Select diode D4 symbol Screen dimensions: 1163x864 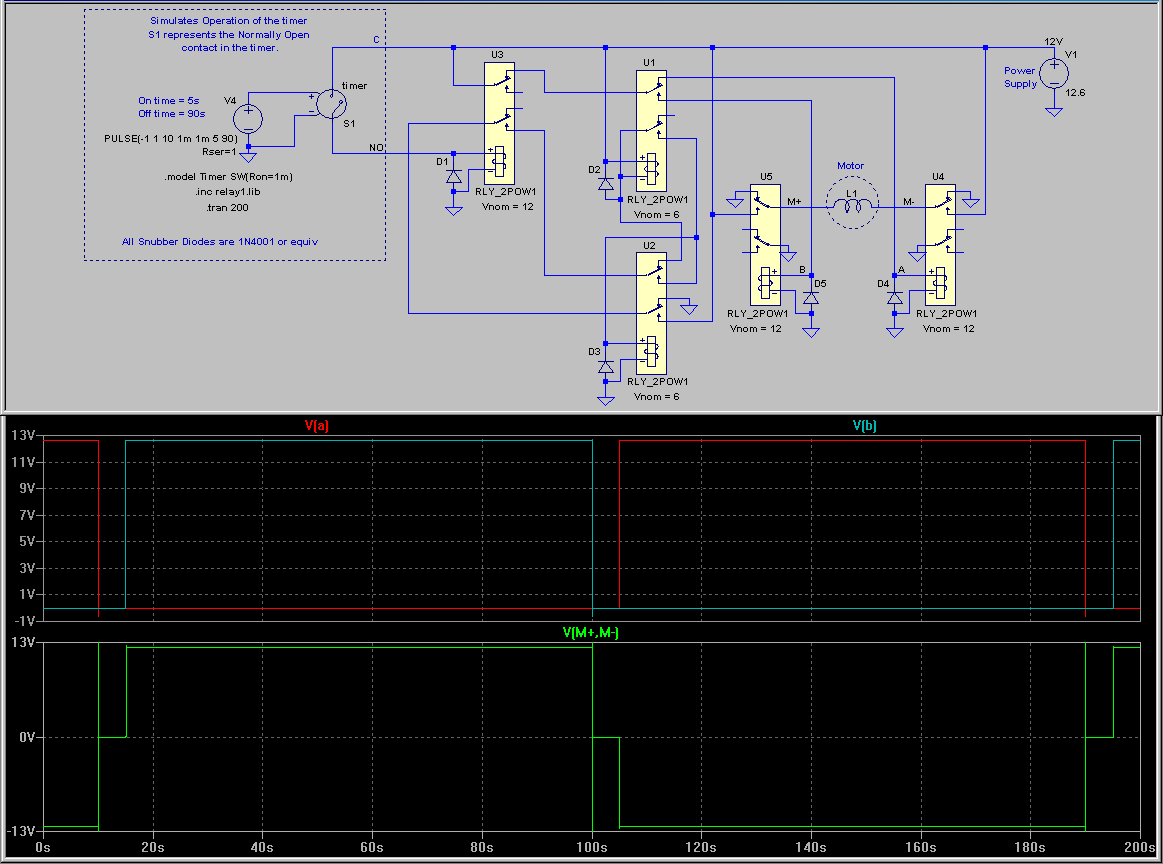[895, 298]
